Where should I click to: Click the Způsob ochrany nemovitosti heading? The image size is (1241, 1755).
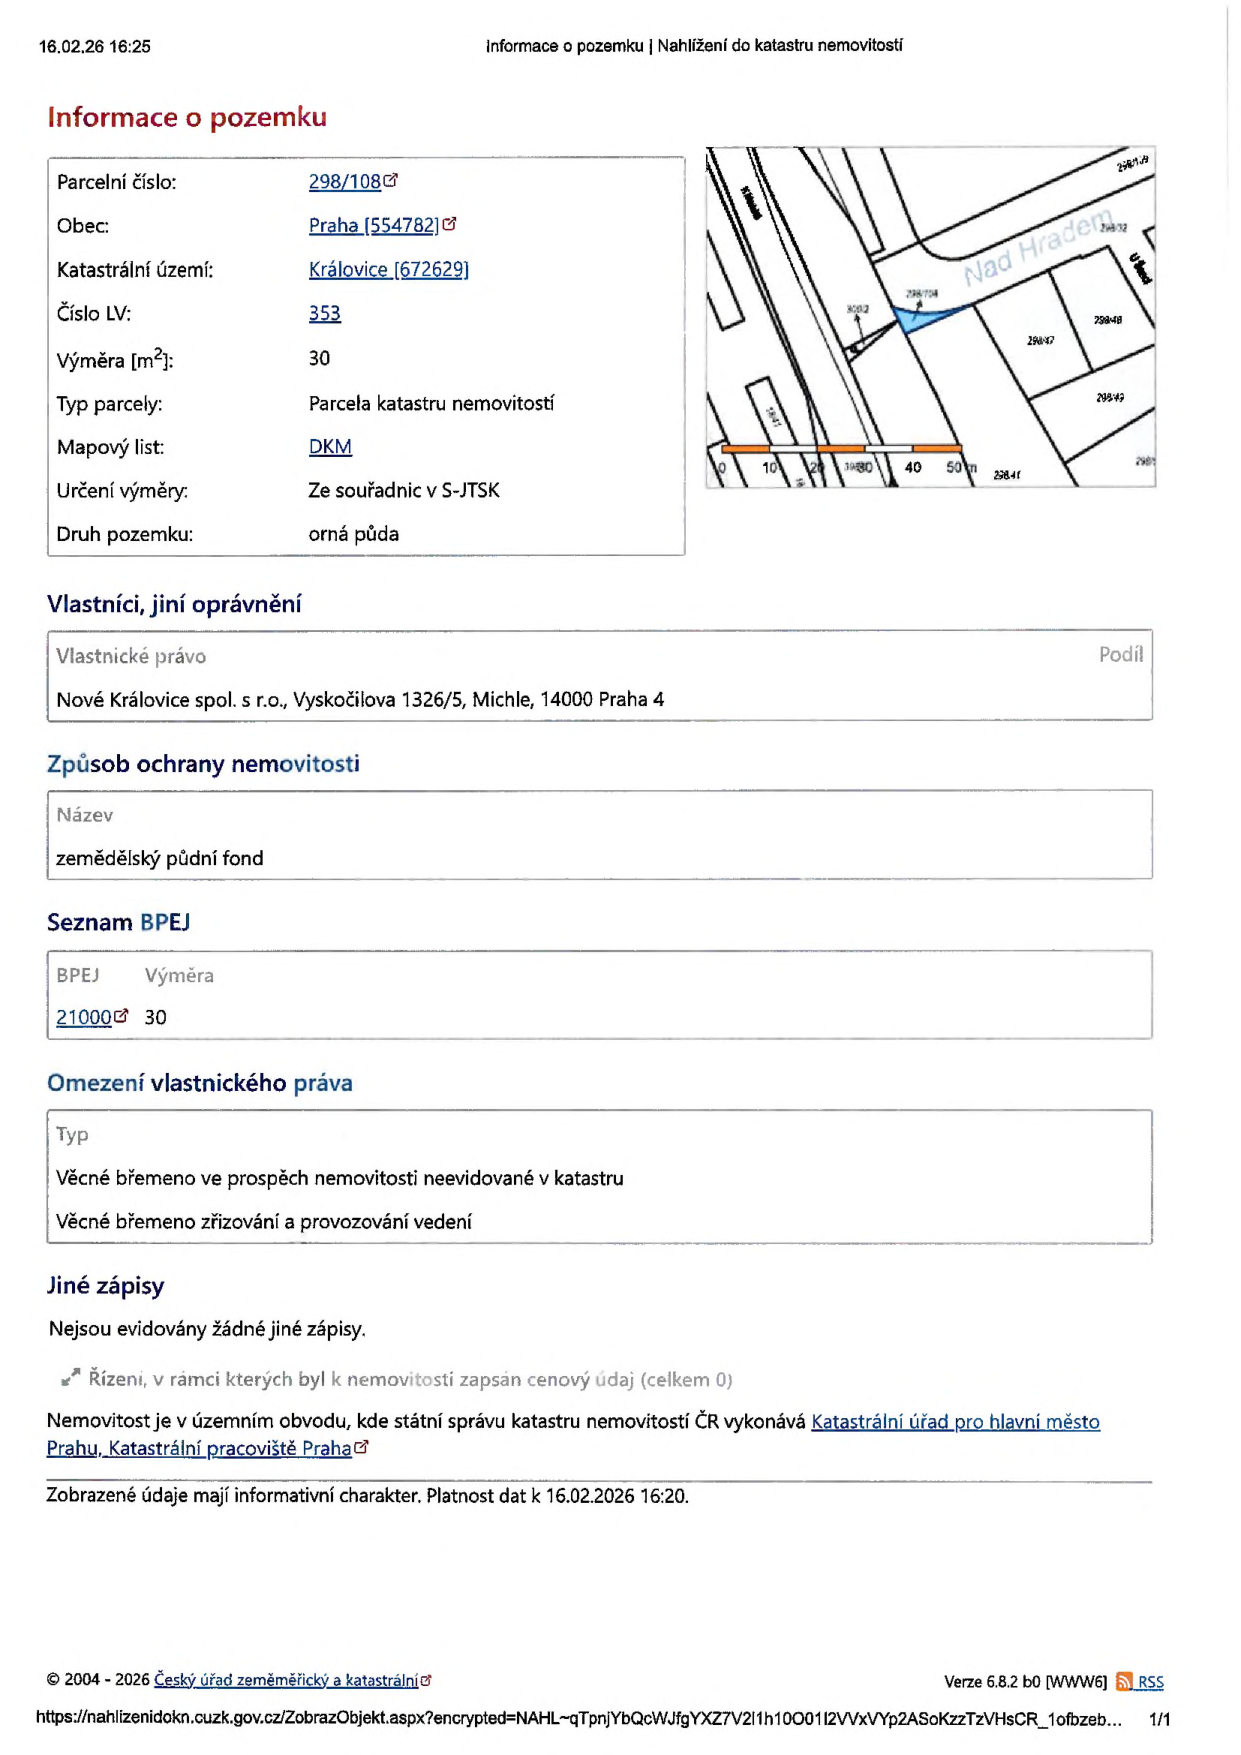tap(203, 764)
